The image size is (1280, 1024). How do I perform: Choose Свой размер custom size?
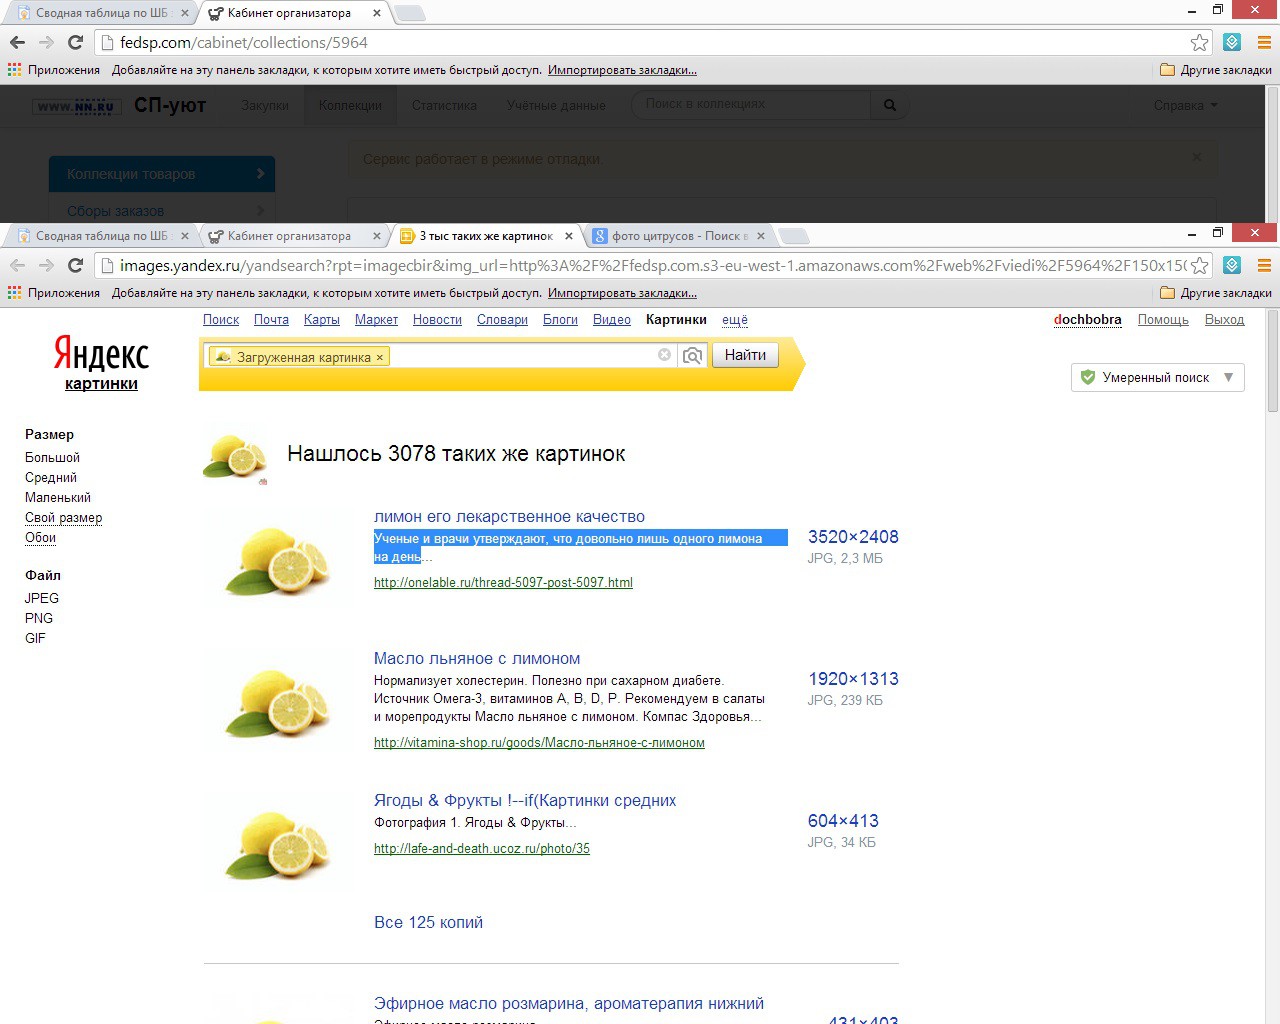[63, 517]
